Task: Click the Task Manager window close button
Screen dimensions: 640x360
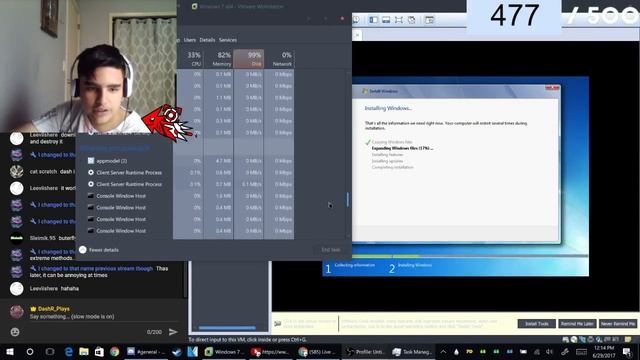Action: coord(342,19)
